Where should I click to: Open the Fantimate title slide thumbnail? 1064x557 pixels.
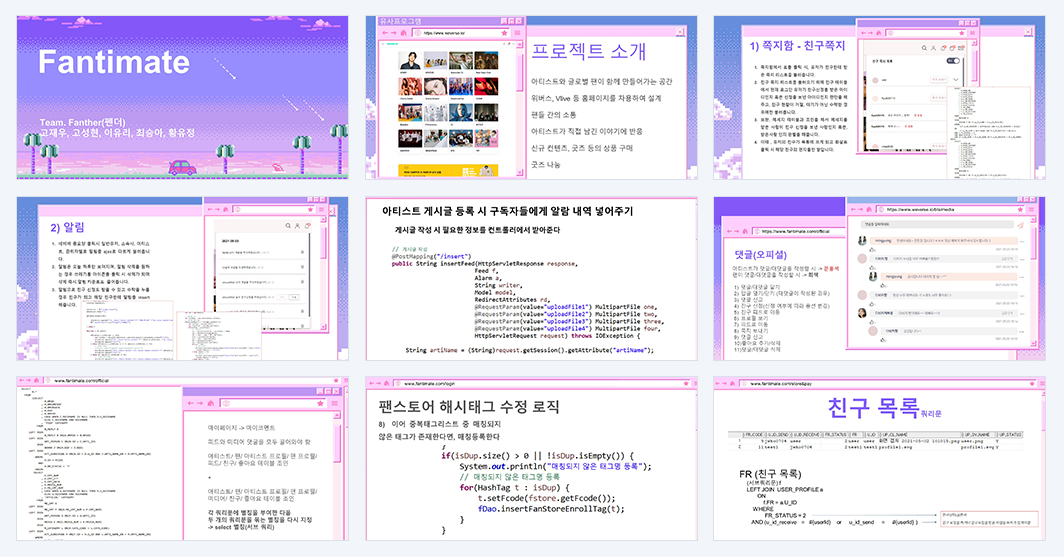(x=183, y=98)
